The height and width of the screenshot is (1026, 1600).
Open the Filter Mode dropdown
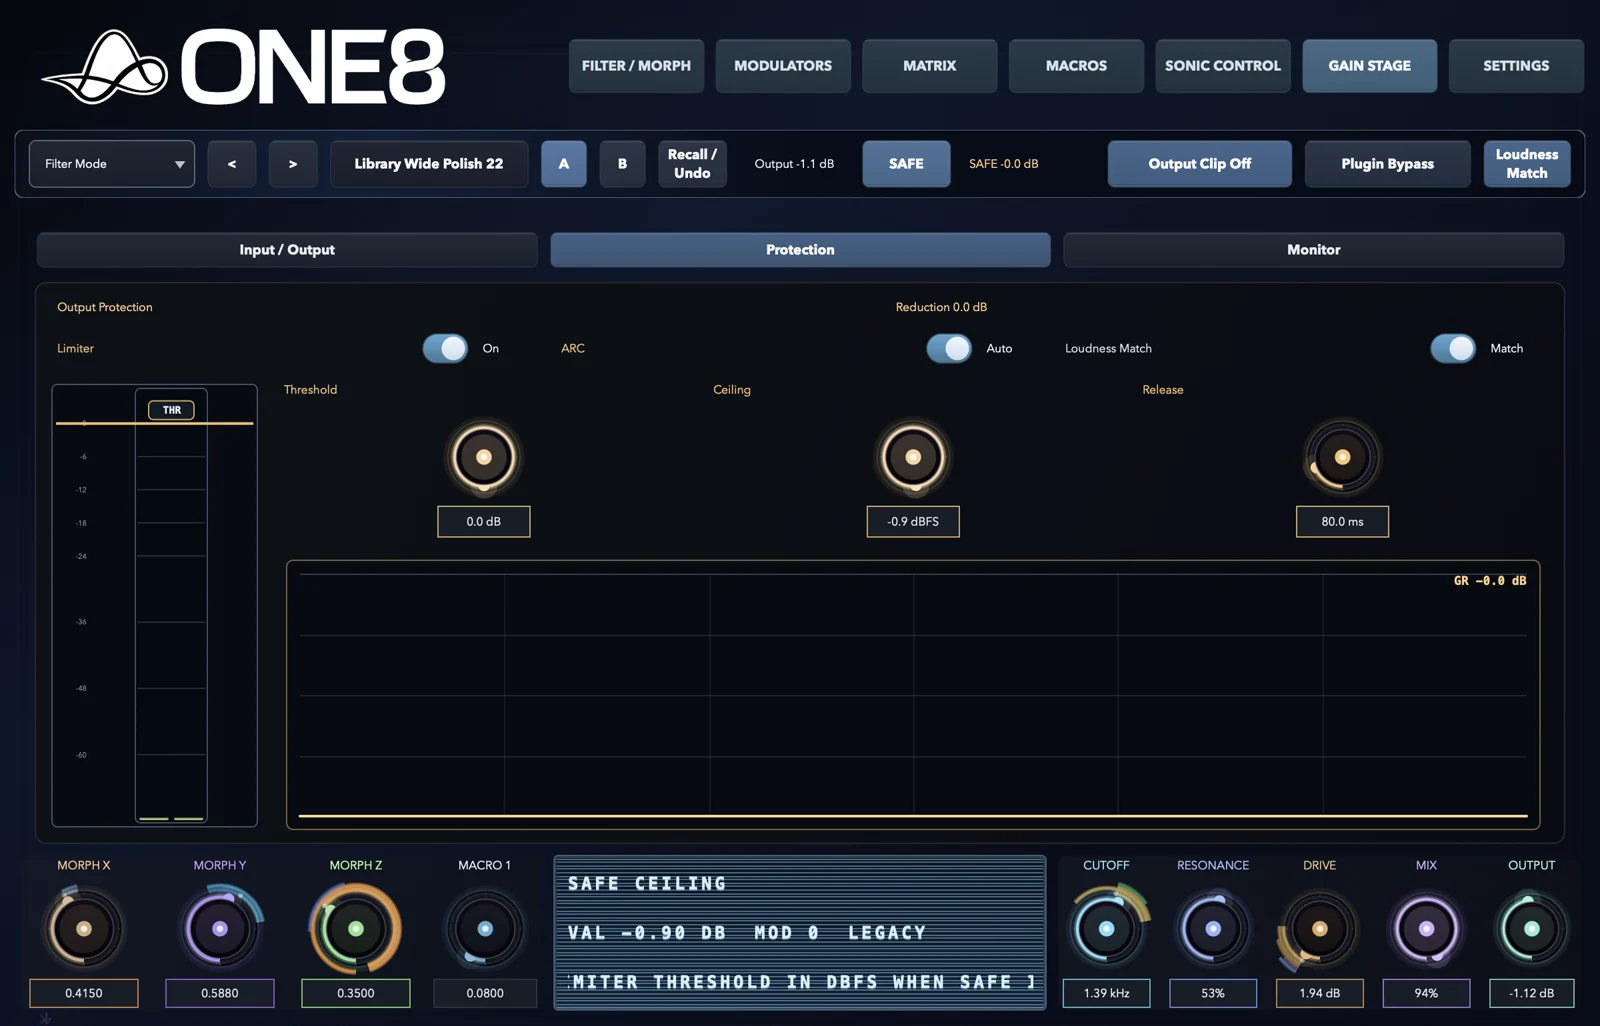pyautogui.click(x=112, y=164)
